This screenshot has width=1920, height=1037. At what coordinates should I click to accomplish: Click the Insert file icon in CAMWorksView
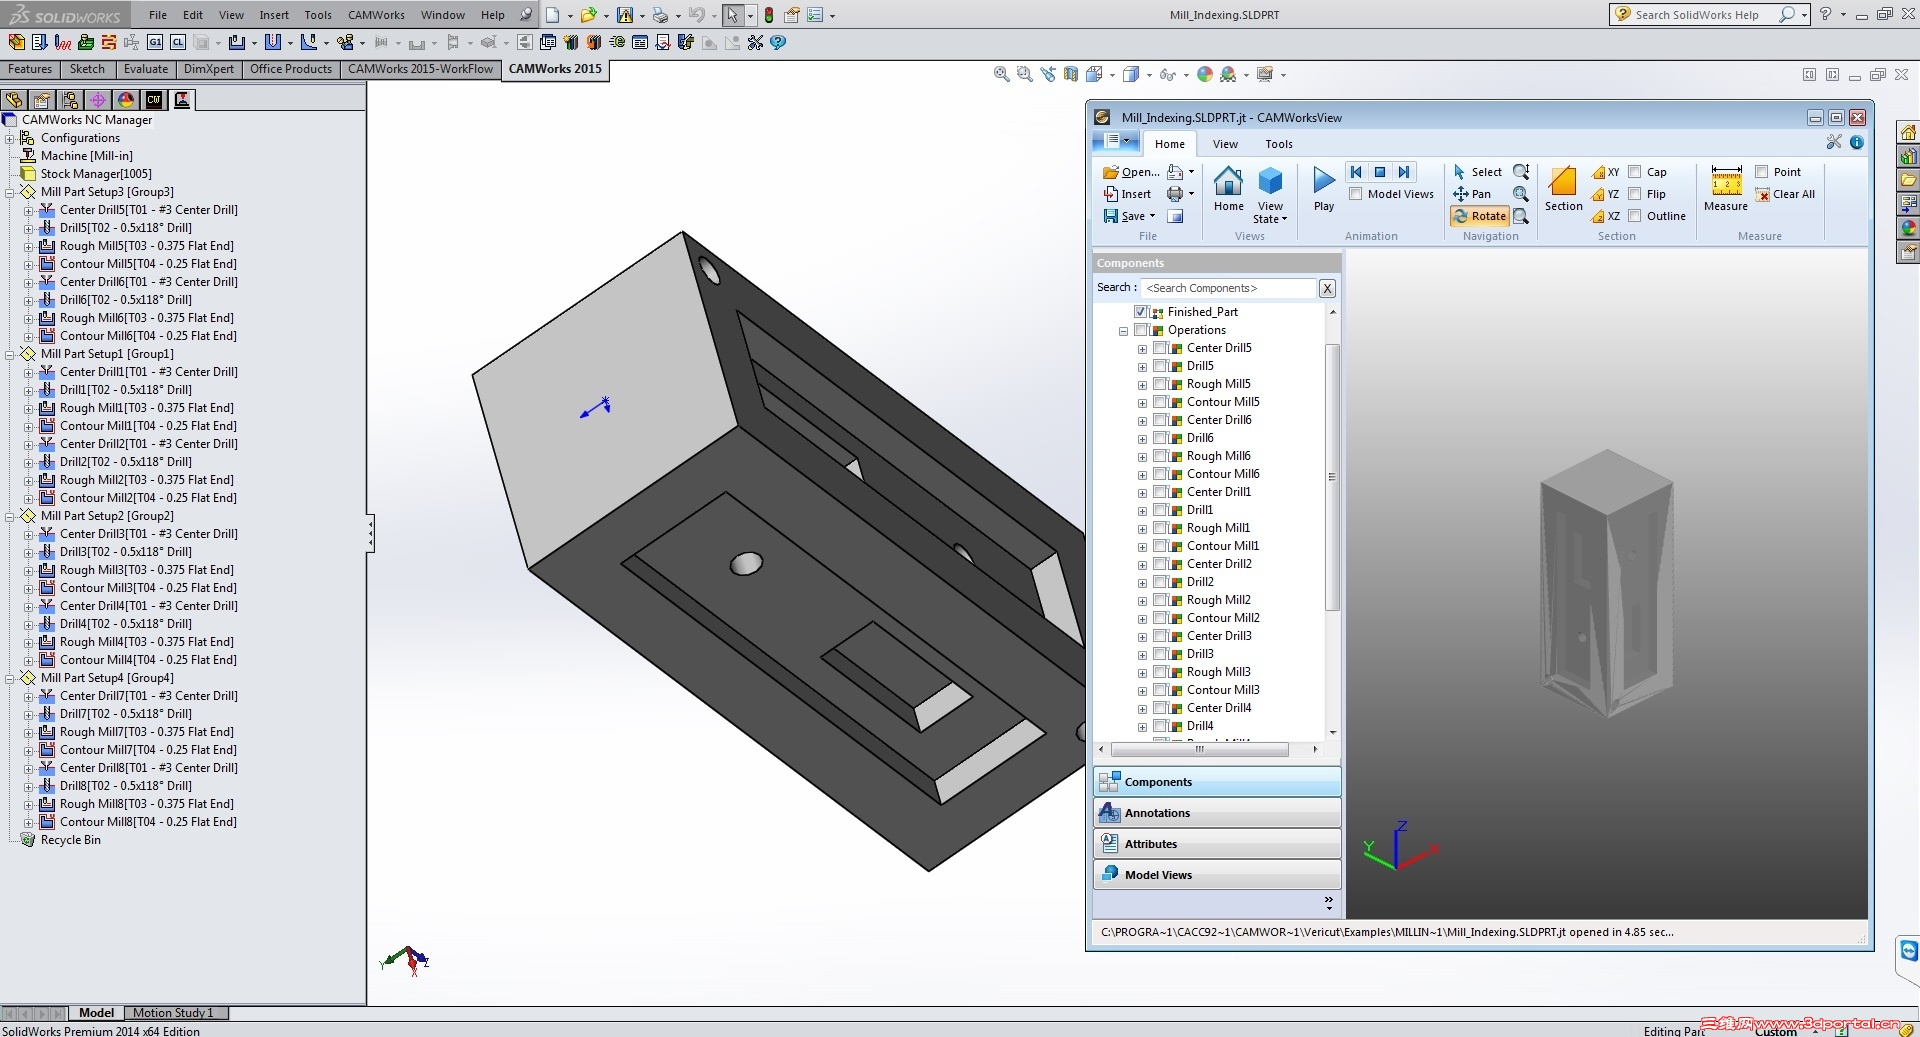(1110, 194)
